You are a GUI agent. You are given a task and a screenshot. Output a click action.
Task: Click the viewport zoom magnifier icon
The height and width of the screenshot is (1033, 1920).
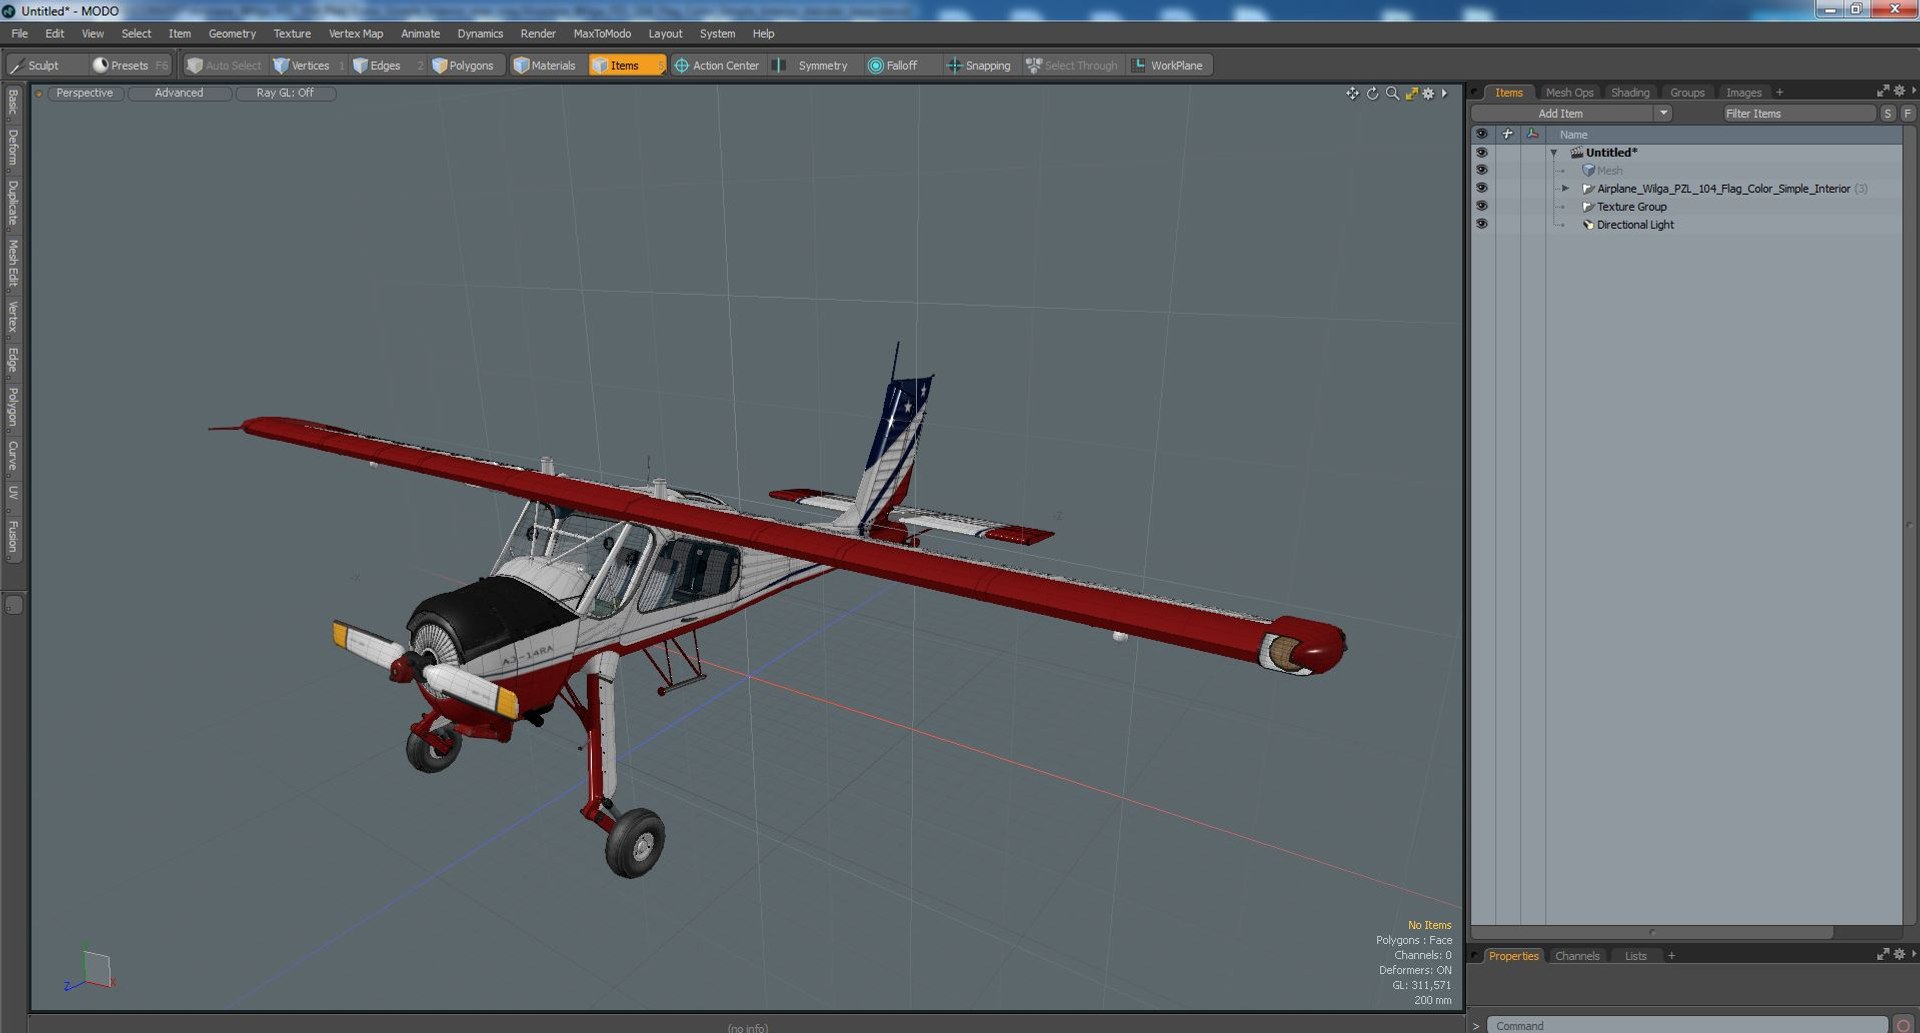[1392, 93]
